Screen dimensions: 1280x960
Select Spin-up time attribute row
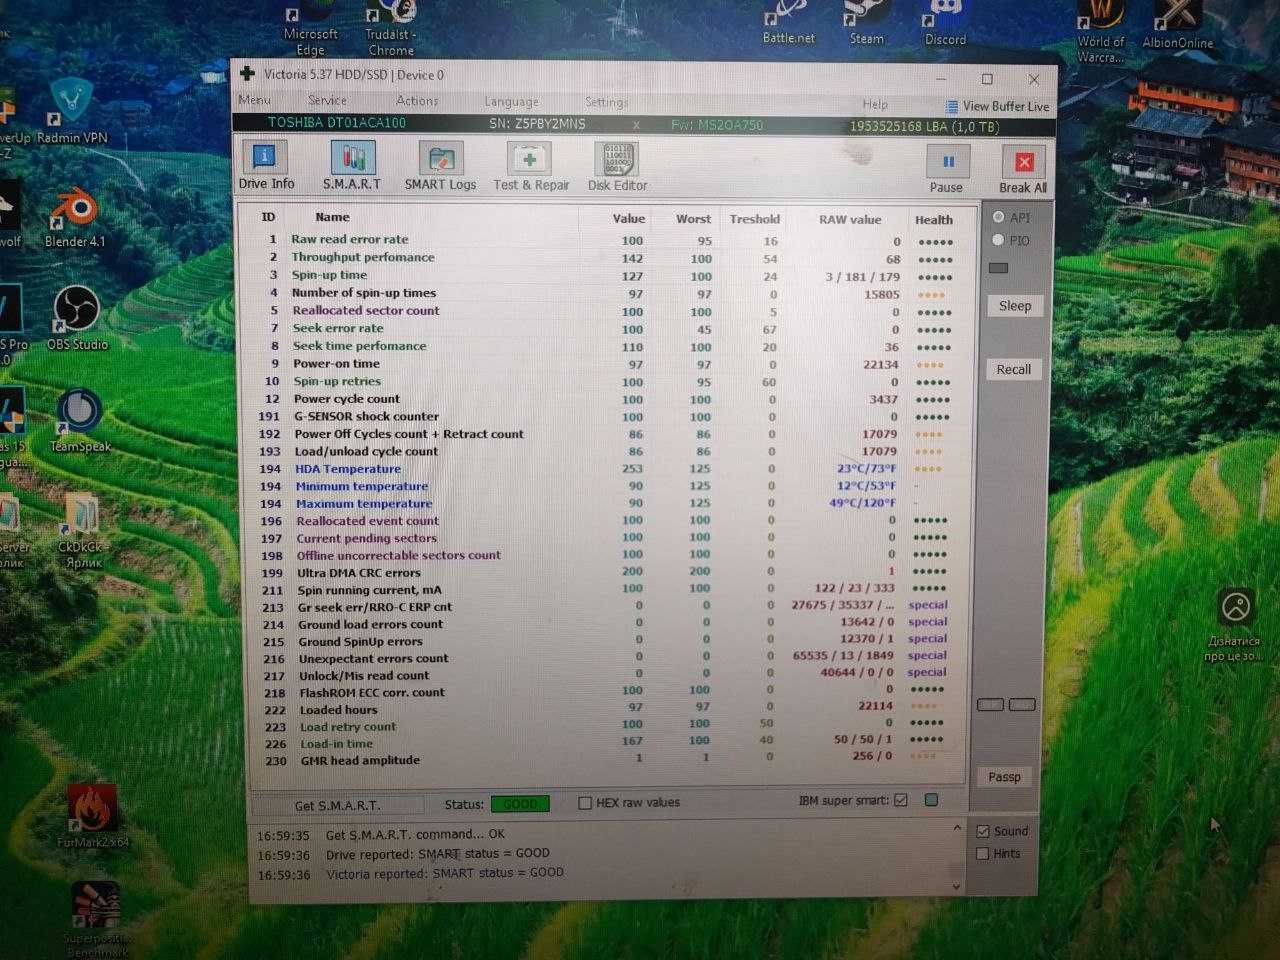pyautogui.click(x=606, y=276)
